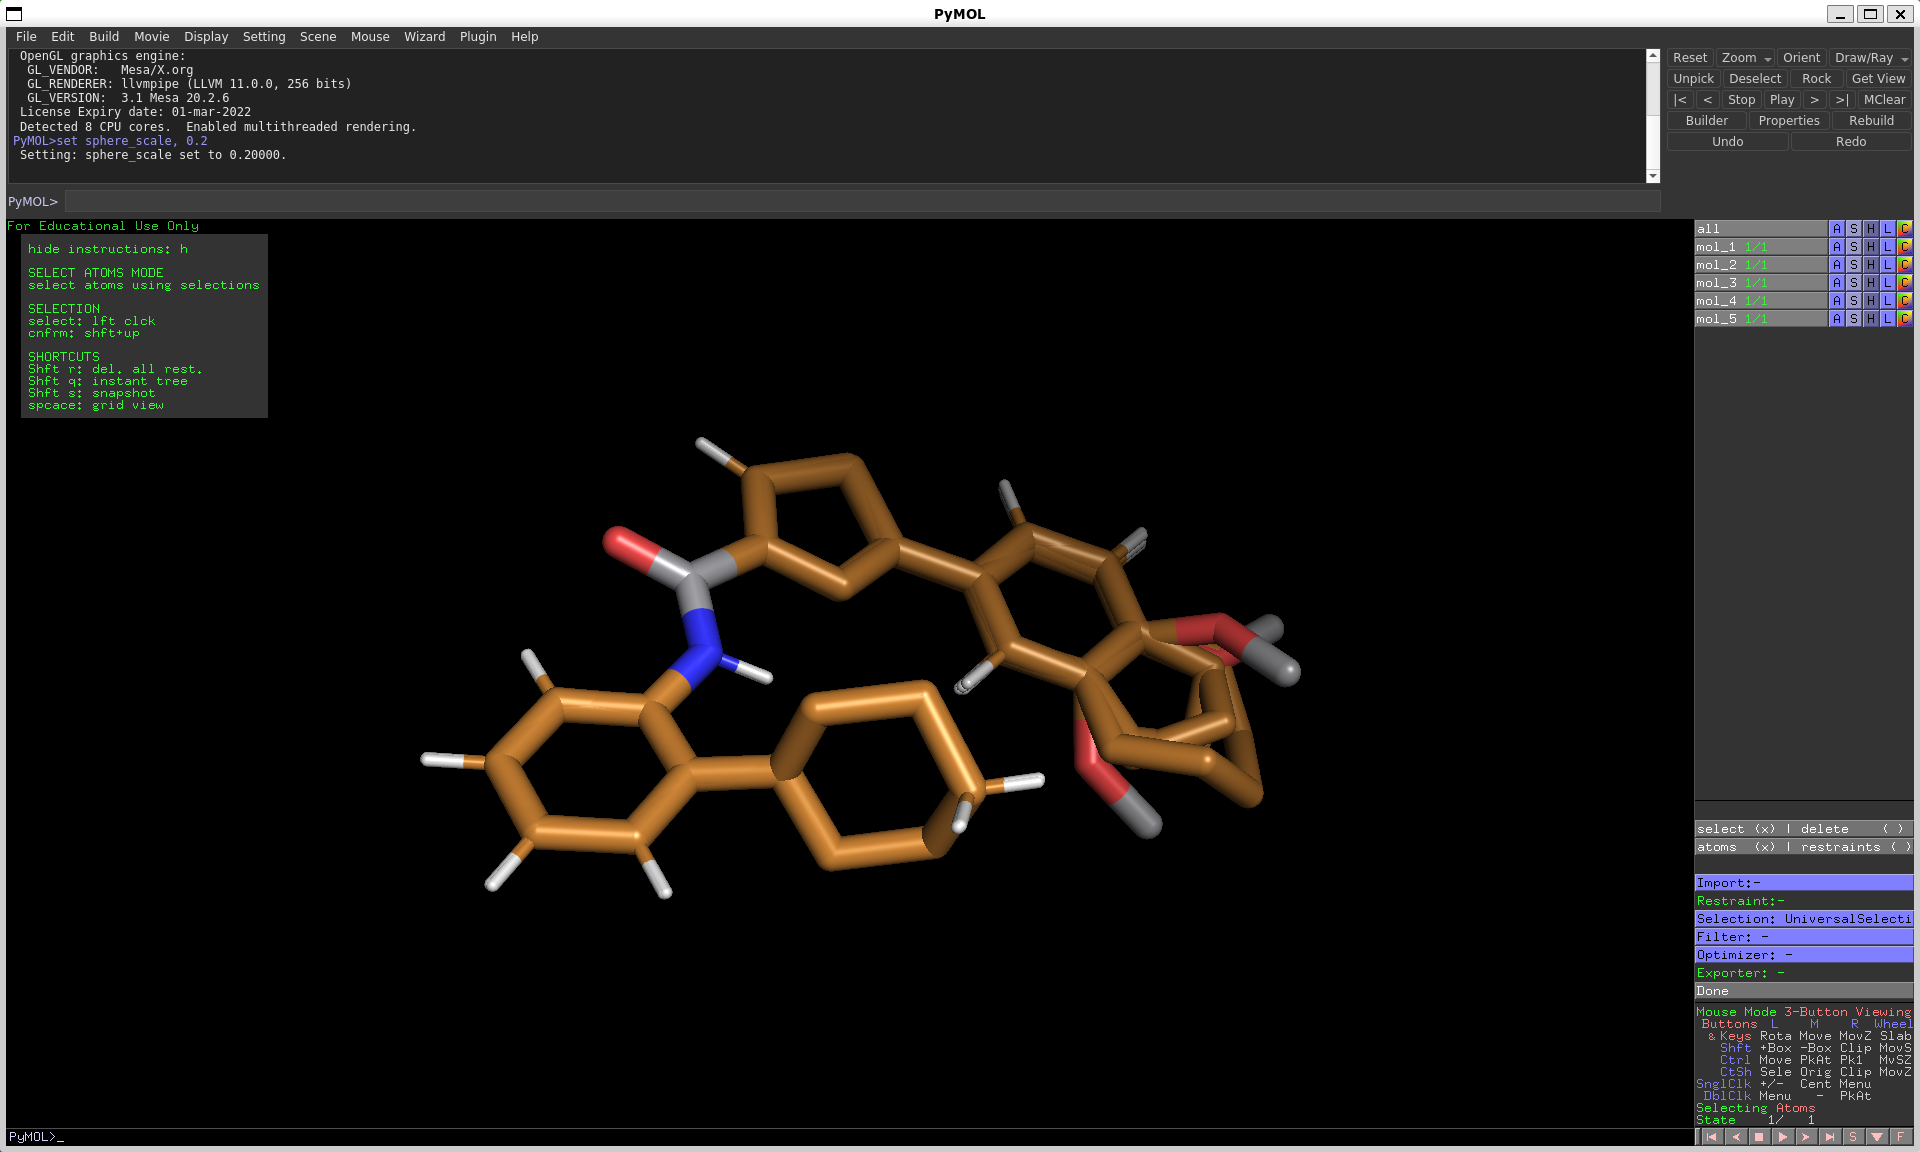Viewport: 1920px width, 1152px height.
Task: Expand the Optimizer: - wizard entry
Action: (x=1804, y=955)
